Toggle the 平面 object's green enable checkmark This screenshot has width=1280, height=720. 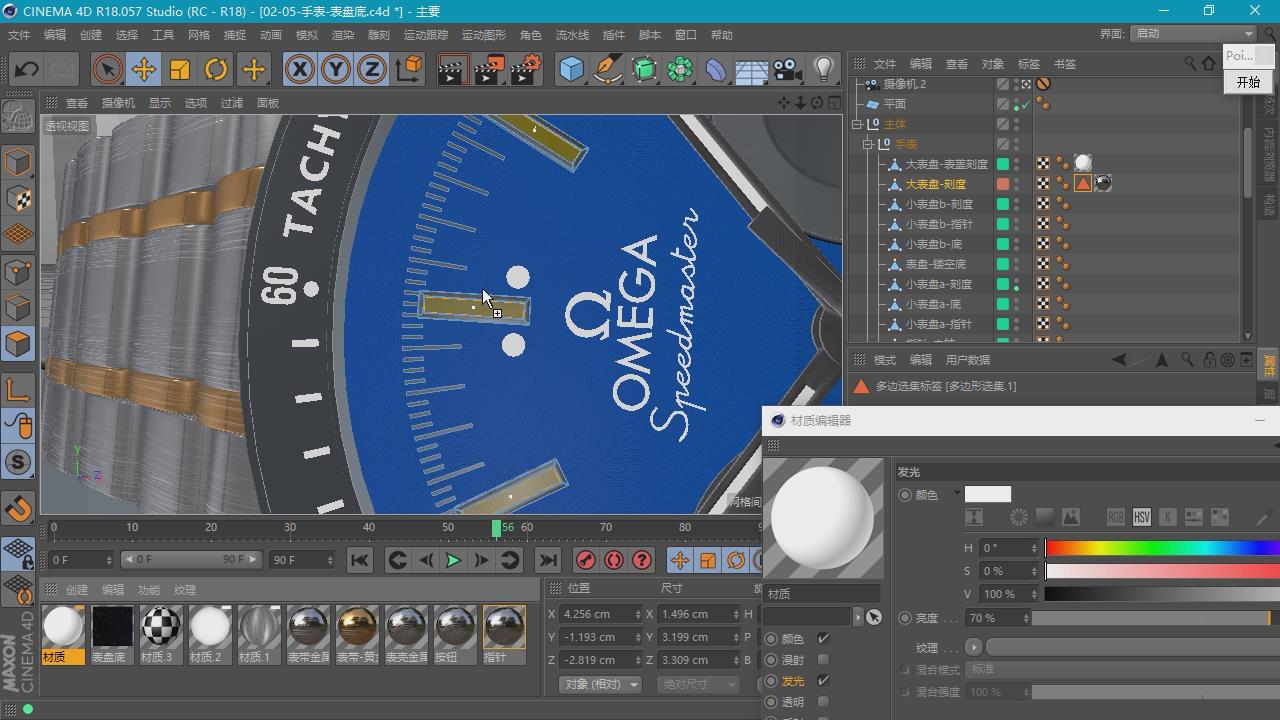[1024, 105]
